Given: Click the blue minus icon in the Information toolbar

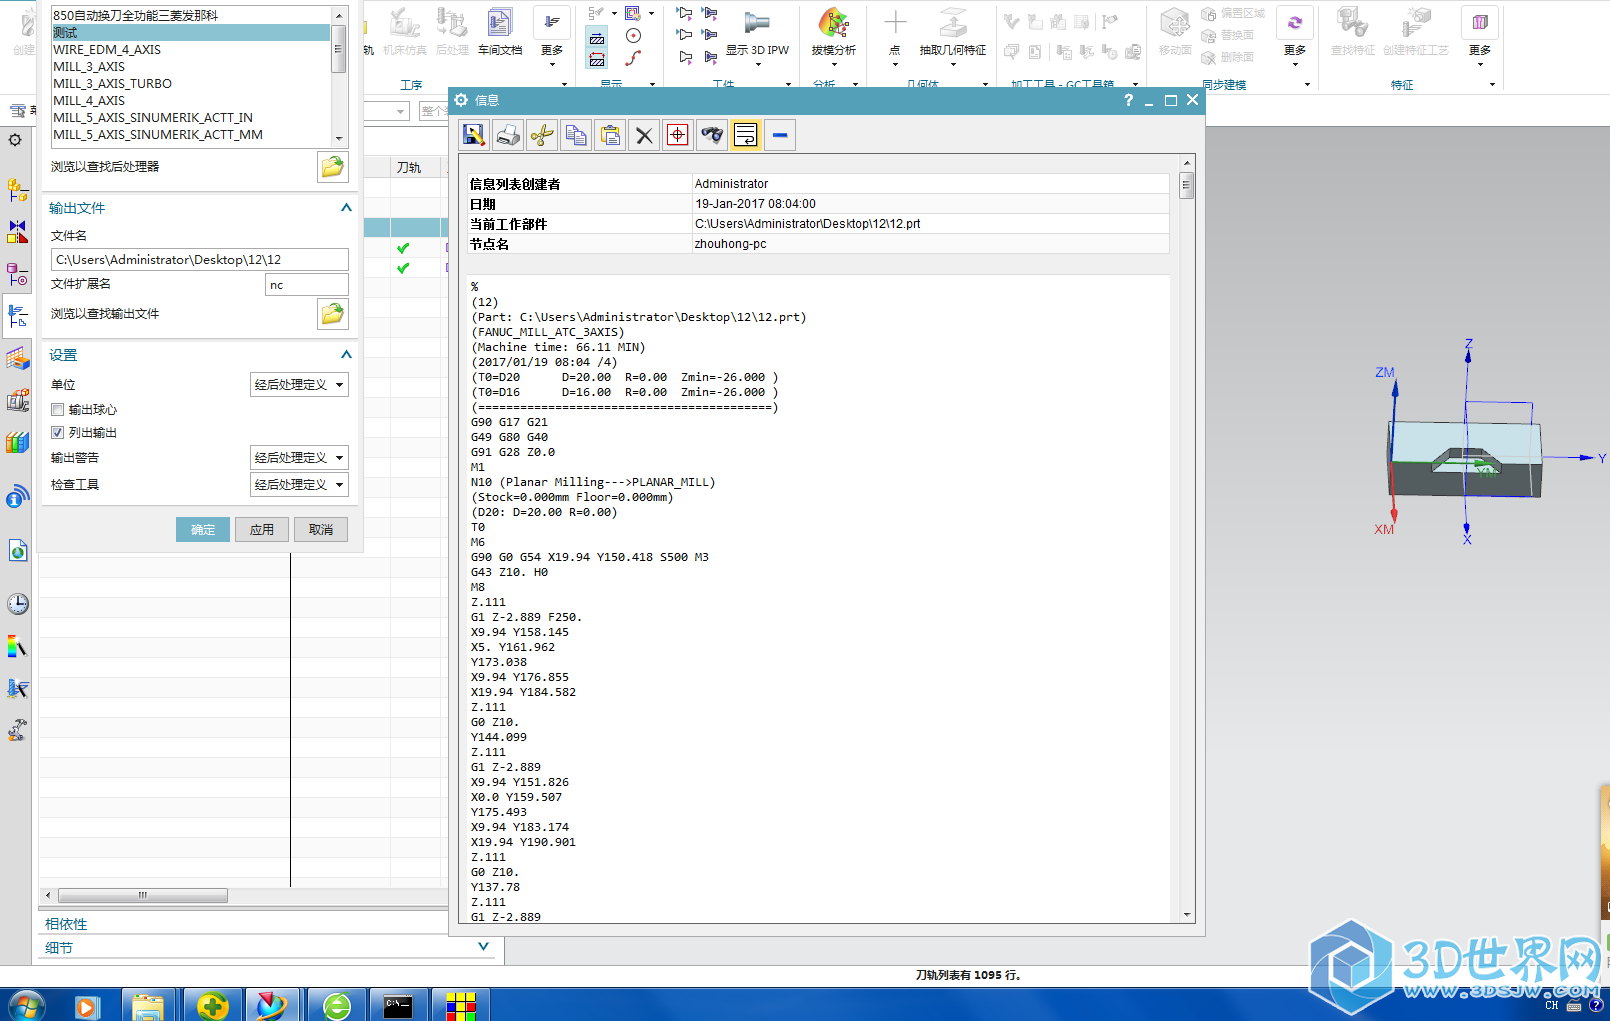Looking at the screenshot, I should (x=780, y=135).
